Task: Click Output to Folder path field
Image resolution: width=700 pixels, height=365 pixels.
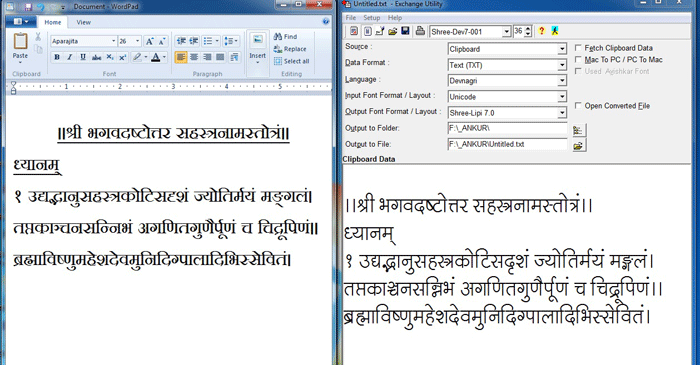Action: [508, 128]
